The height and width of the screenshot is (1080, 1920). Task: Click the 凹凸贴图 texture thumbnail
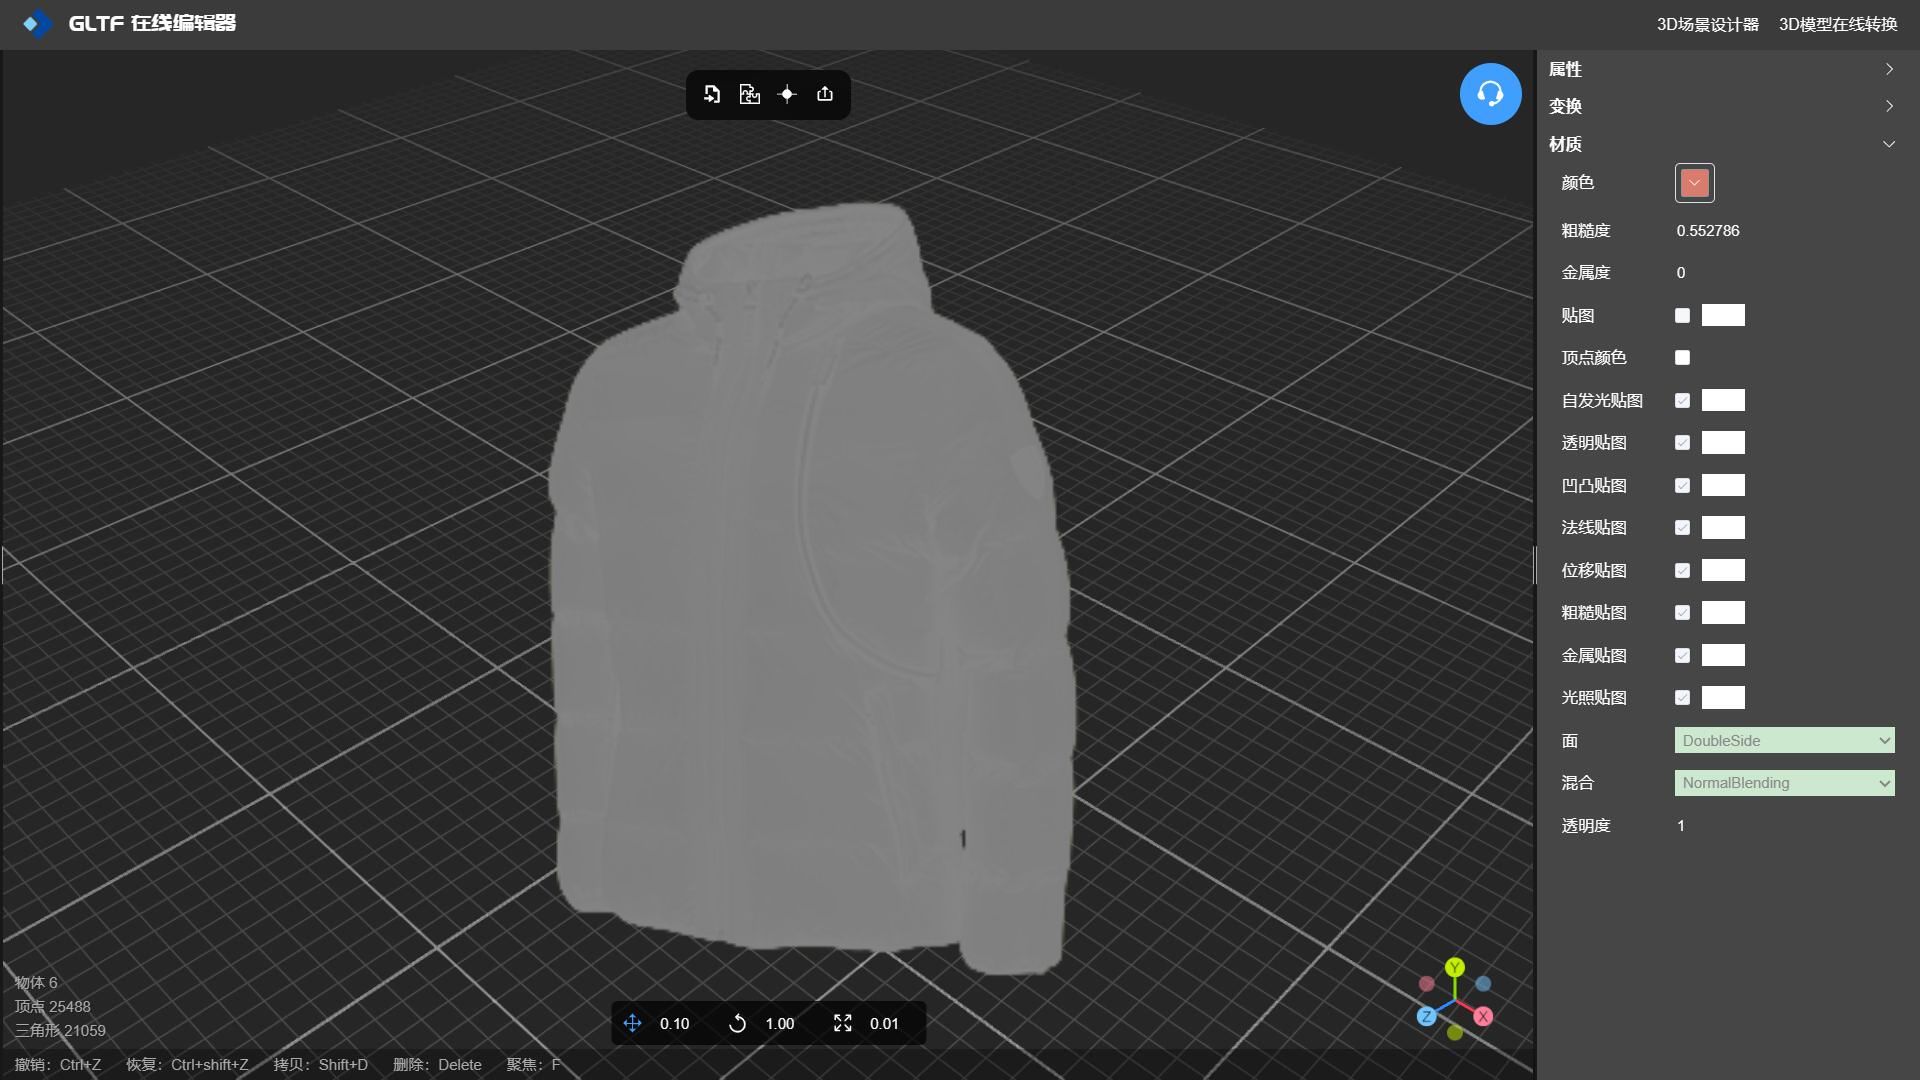point(1723,486)
